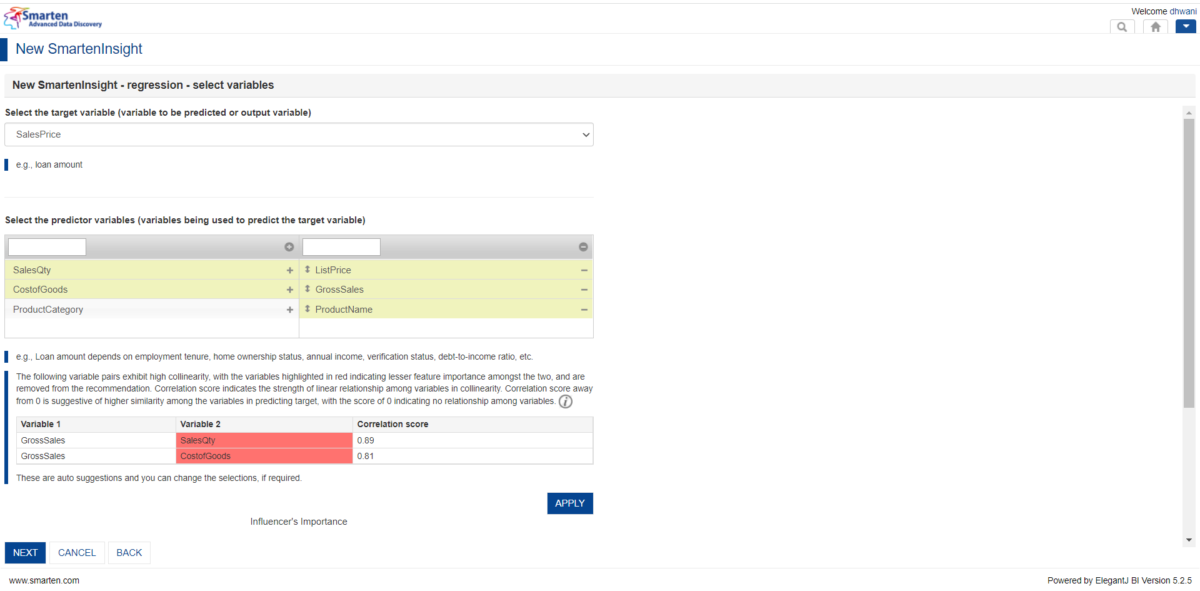1200x591 pixels.
Task: Remove GrossSales using its minus icon
Action: coord(582,289)
